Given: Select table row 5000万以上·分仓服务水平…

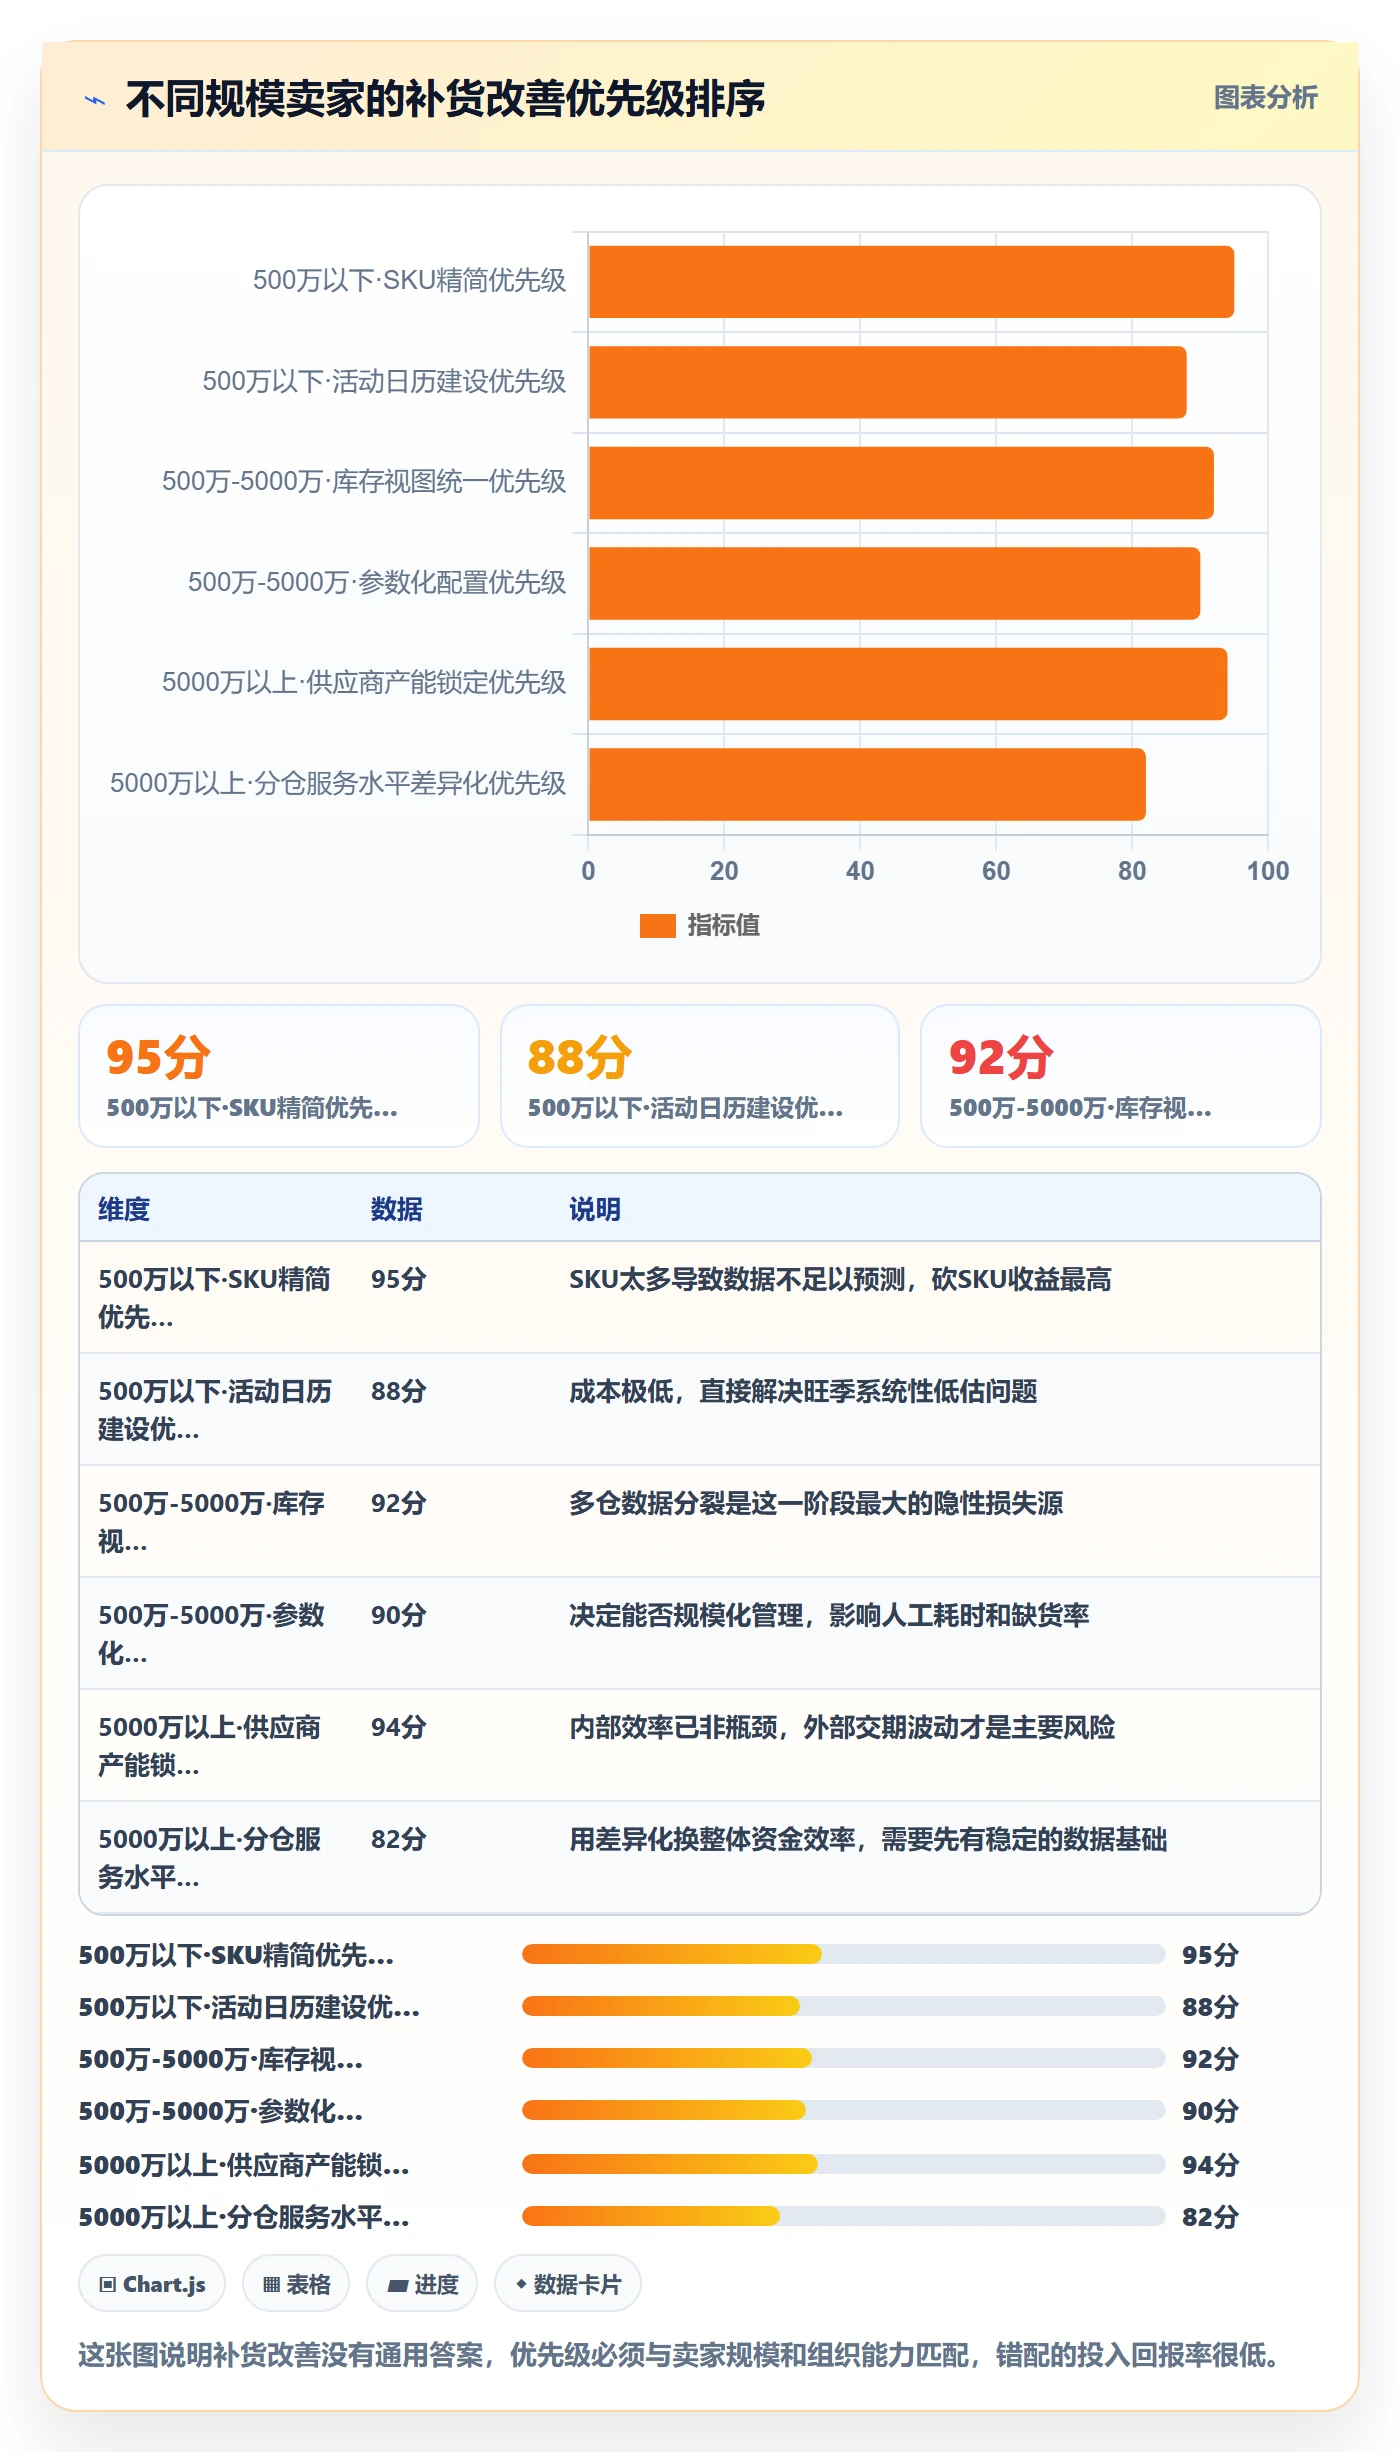Looking at the screenshot, I should coord(700,1858).
